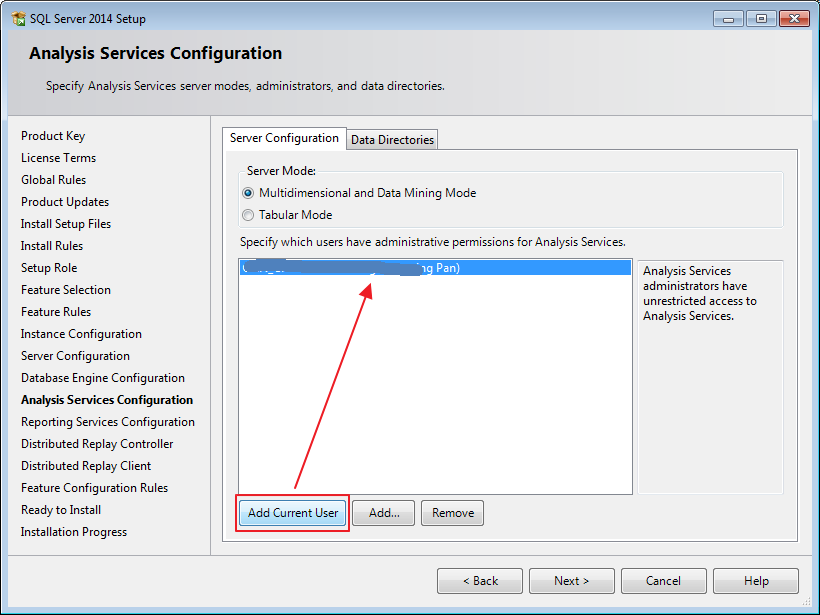Maximize the SQL Server Setup window

[761, 19]
